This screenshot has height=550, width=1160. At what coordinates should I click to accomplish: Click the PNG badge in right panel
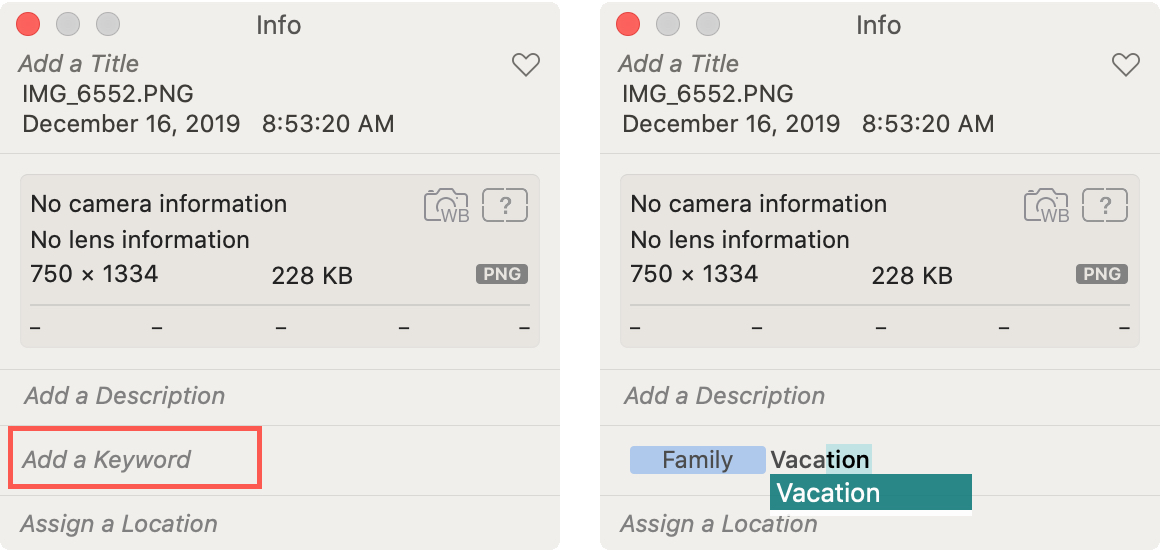click(x=1102, y=275)
